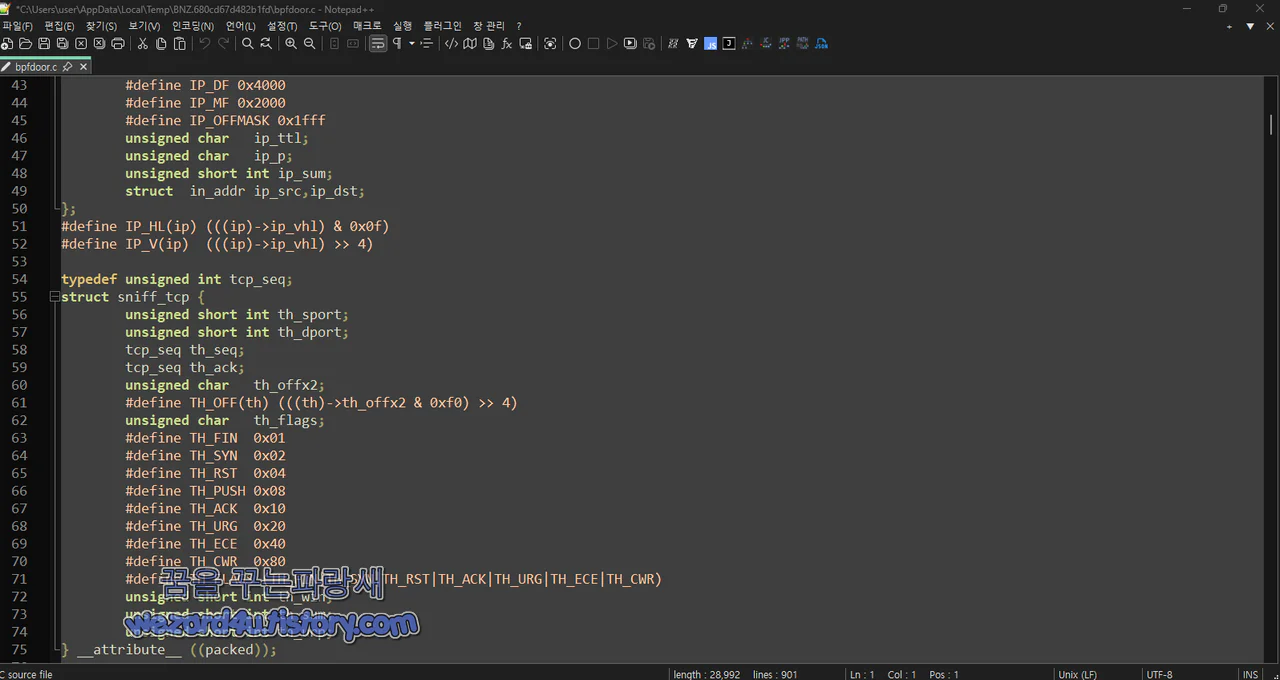This screenshot has height=680, width=1280.
Task: Open the 파일(F) menu
Action: (x=17, y=26)
